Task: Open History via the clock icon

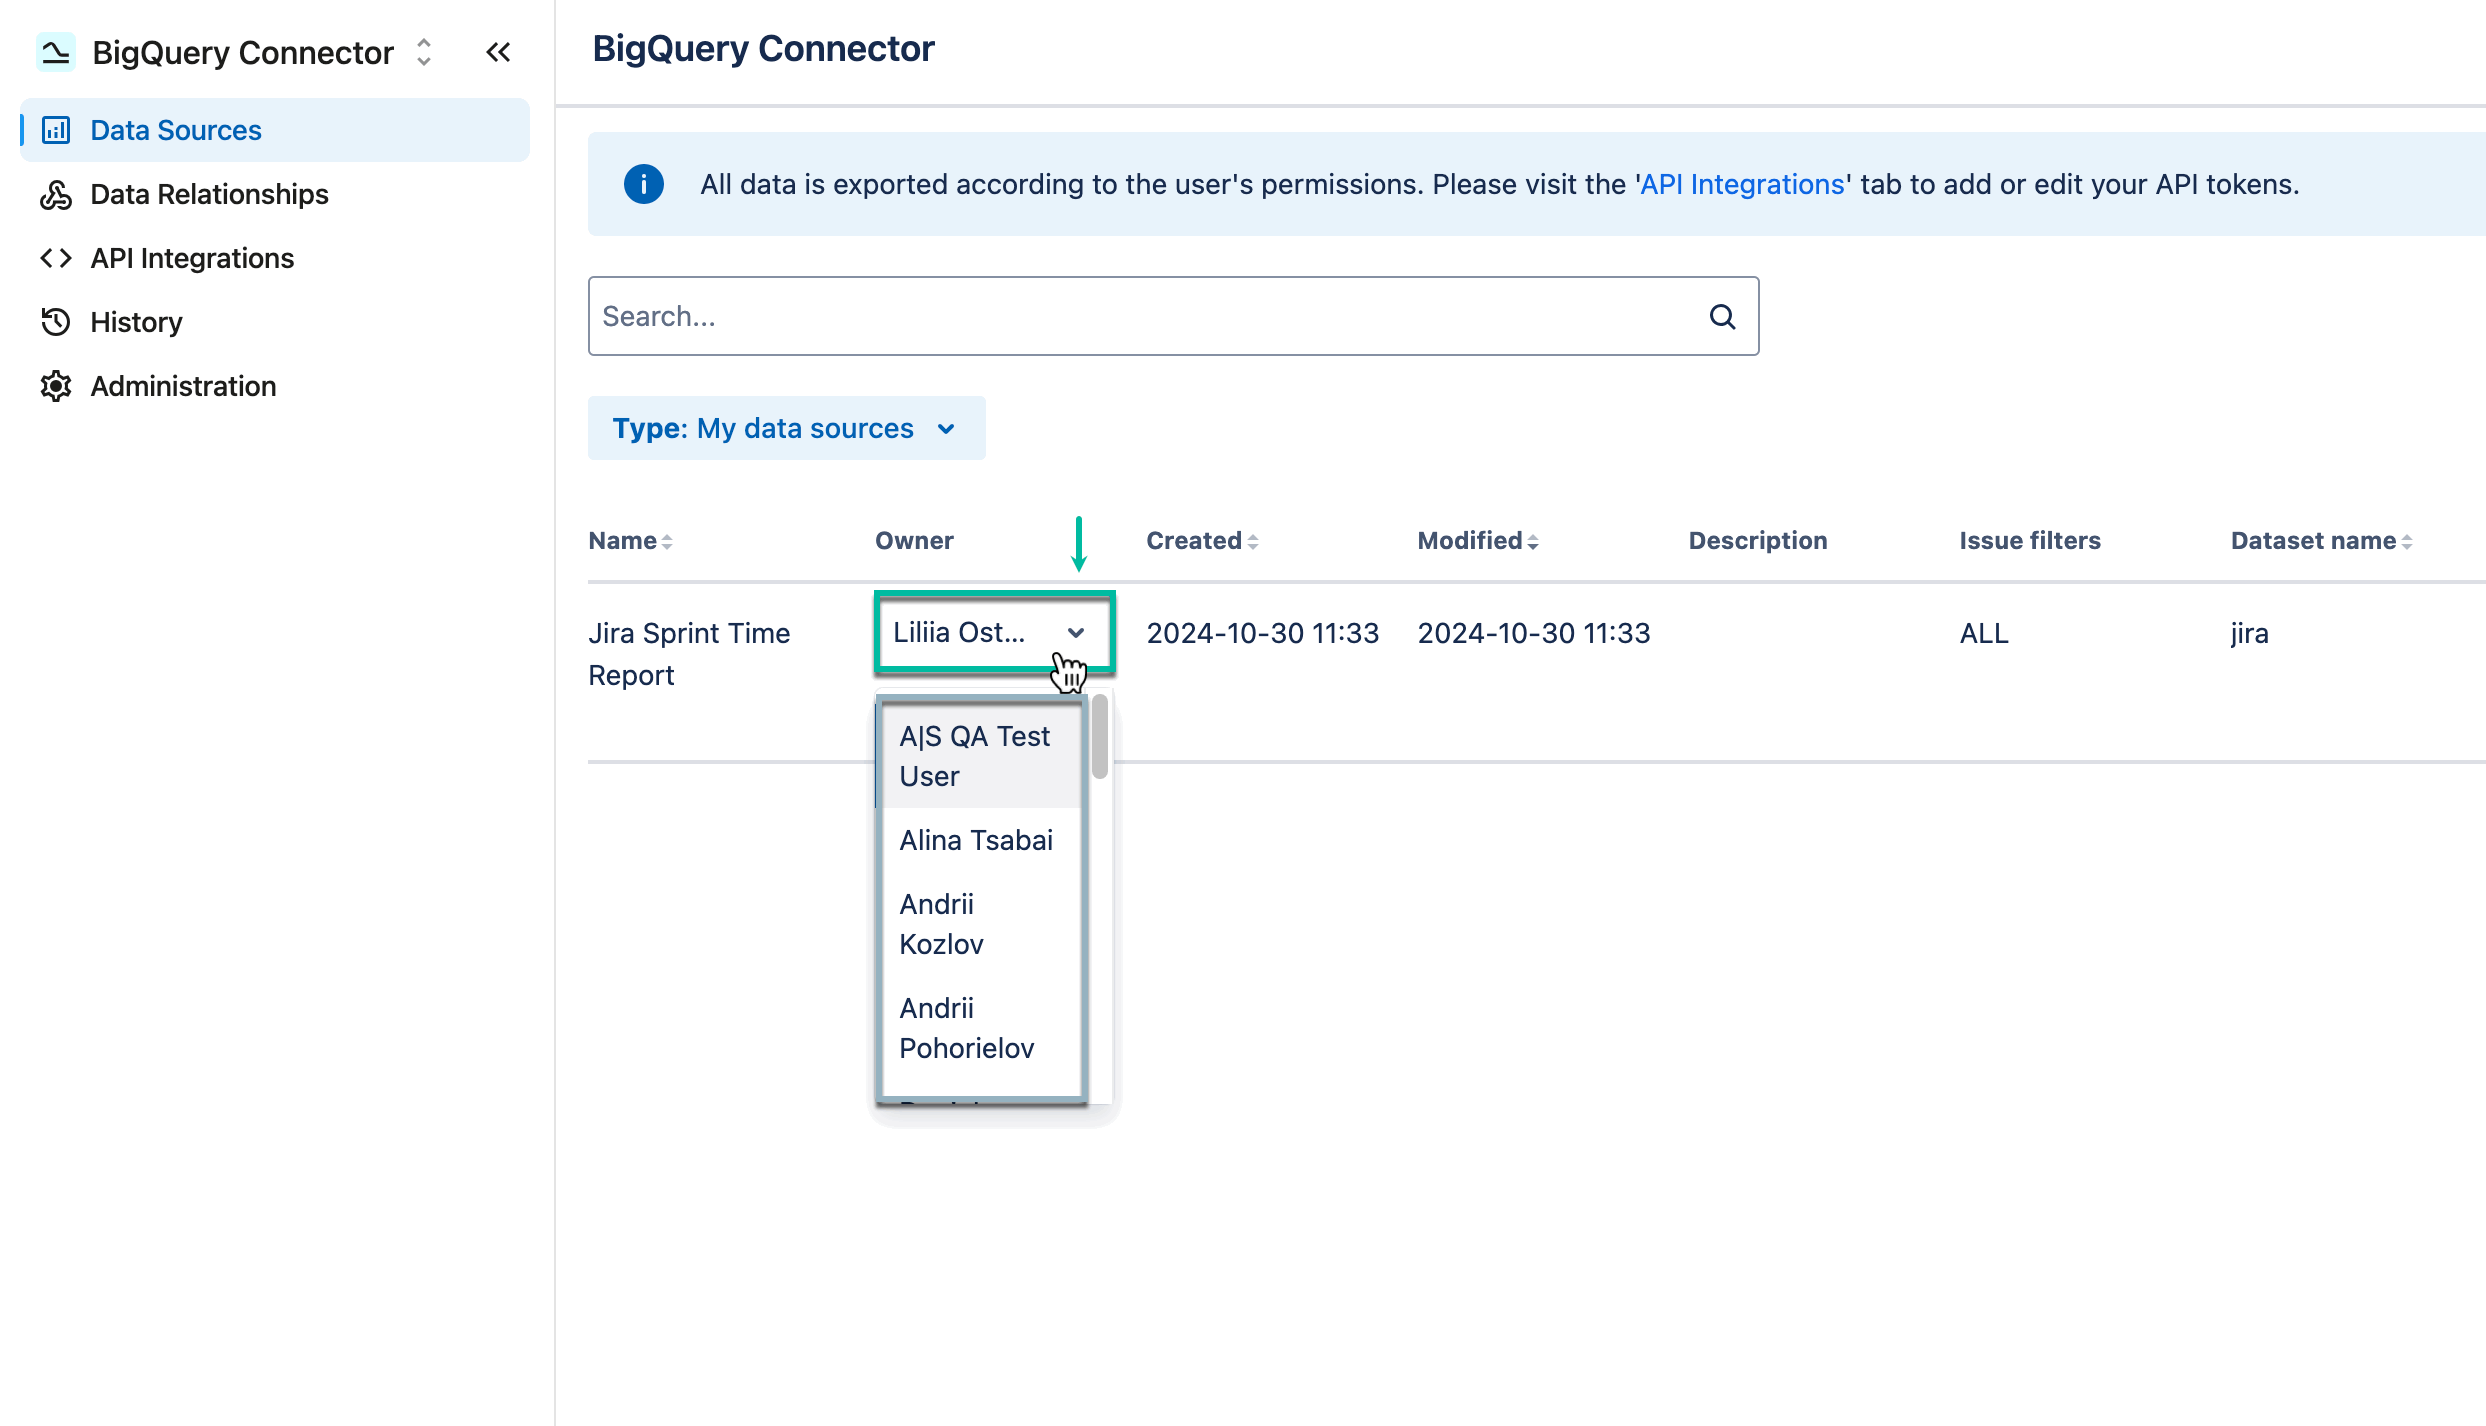Action: tap(57, 321)
